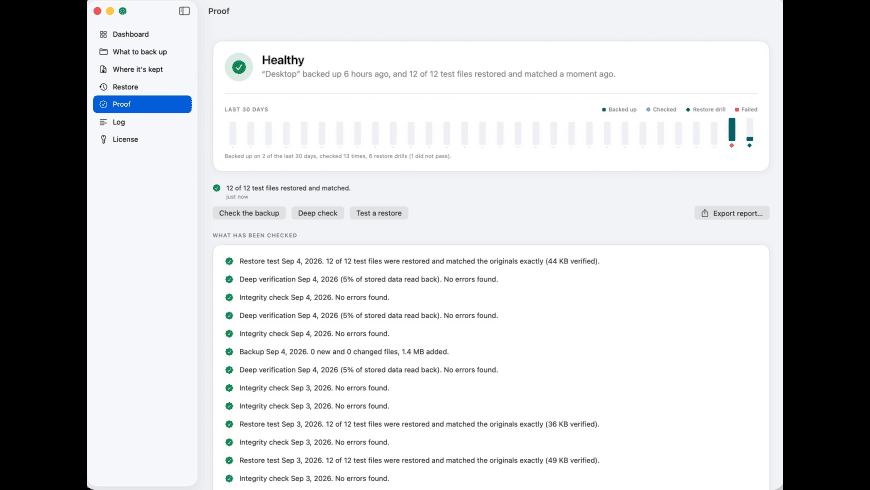Click status icon of Restore test 44 KB verified

pos(229,261)
